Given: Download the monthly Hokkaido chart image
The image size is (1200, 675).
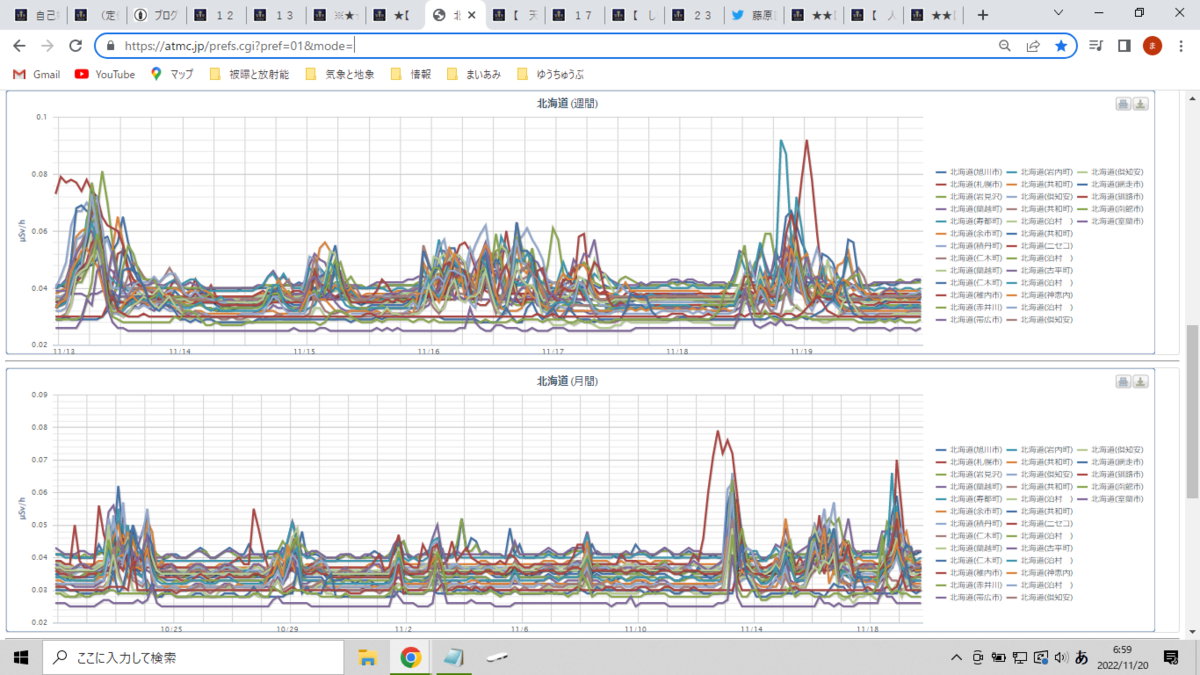Looking at the screenshot, I should 1141,382.
